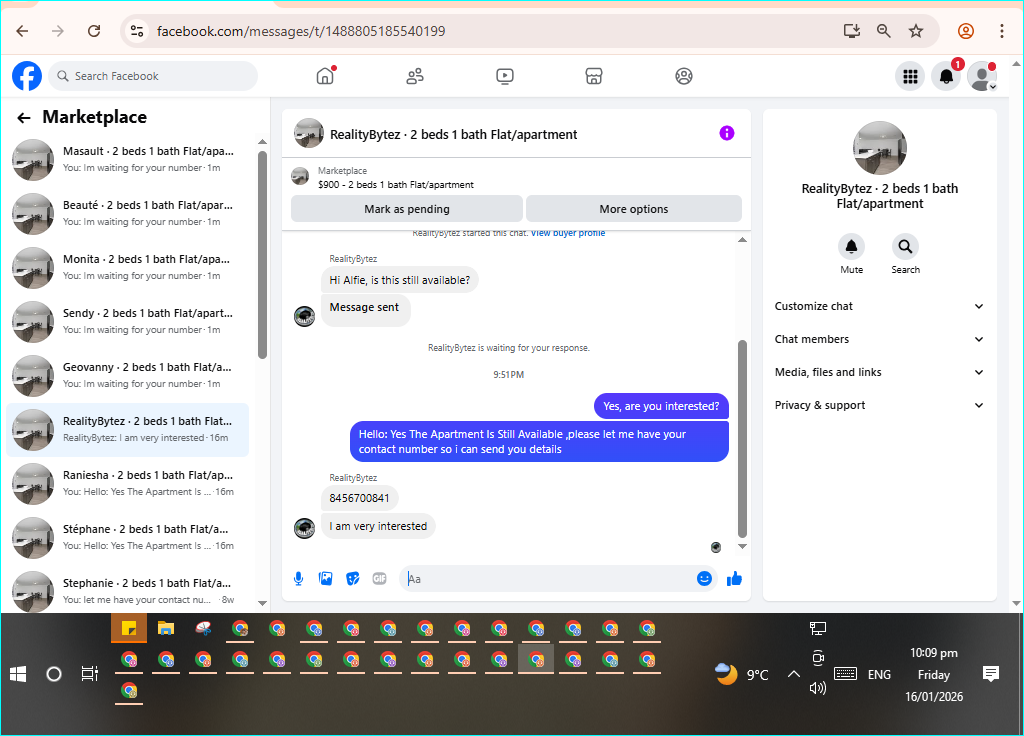This screenshot has height=736, width=1024.
Task: Open Windows Task View
Action: [89, 674]
